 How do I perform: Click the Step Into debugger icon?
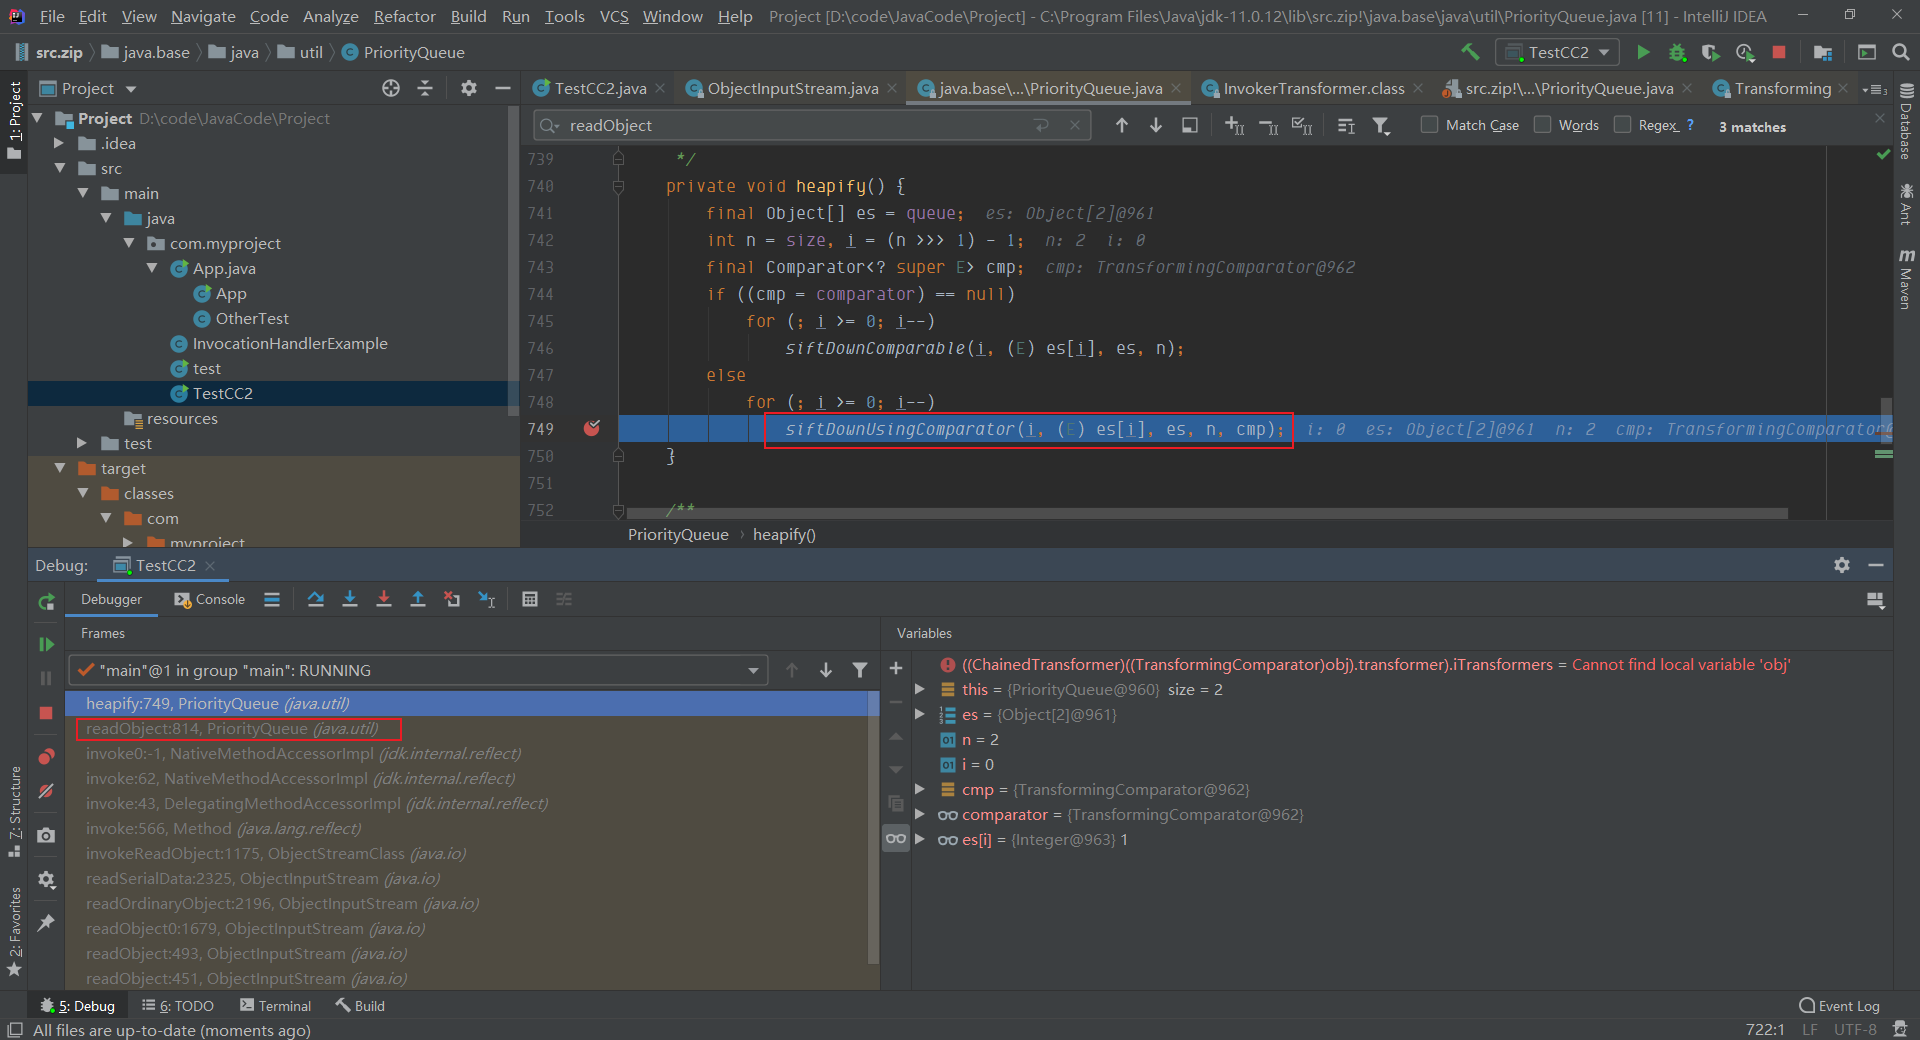pyautogui.click(x=350, y=599)
